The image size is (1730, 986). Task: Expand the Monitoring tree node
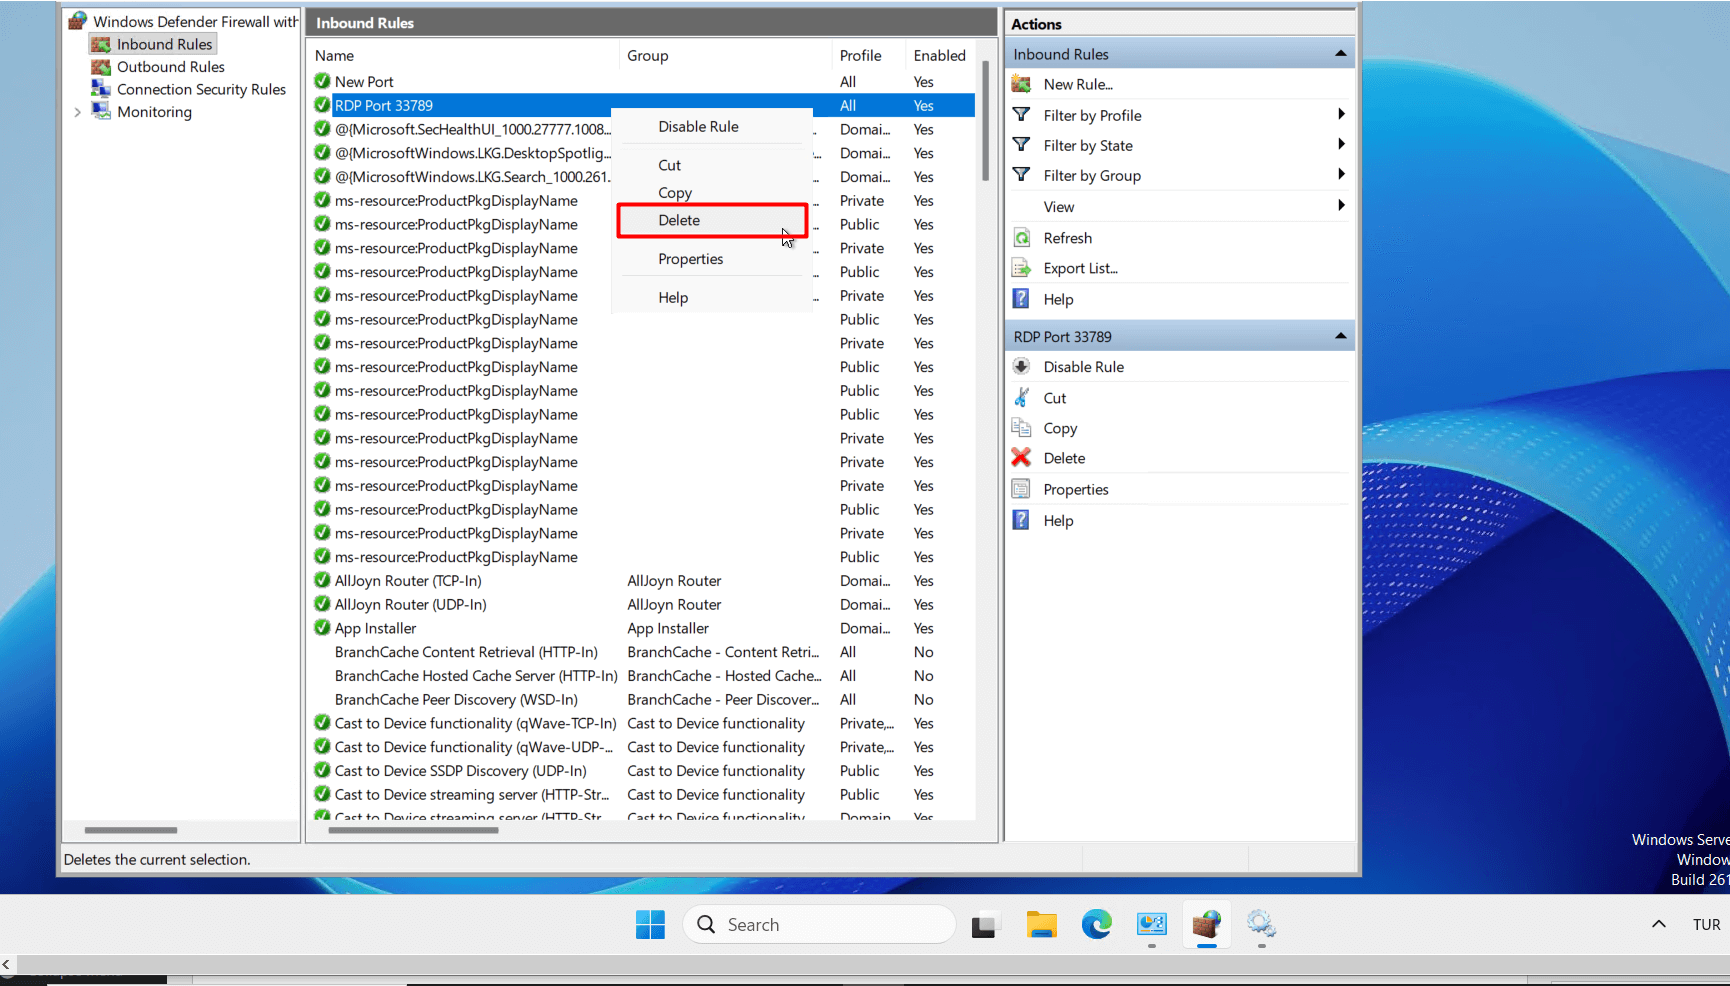77,112
